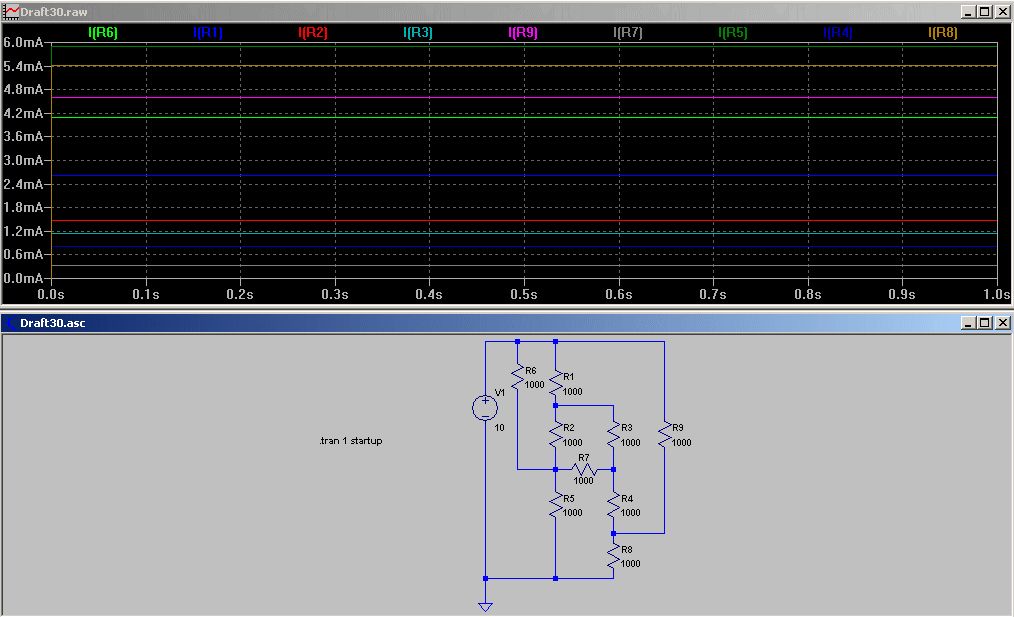The width and height of the screenshot is (1014, 617).
Task: Click the Draft30.raw window title icon
Action: click(11, 11)
